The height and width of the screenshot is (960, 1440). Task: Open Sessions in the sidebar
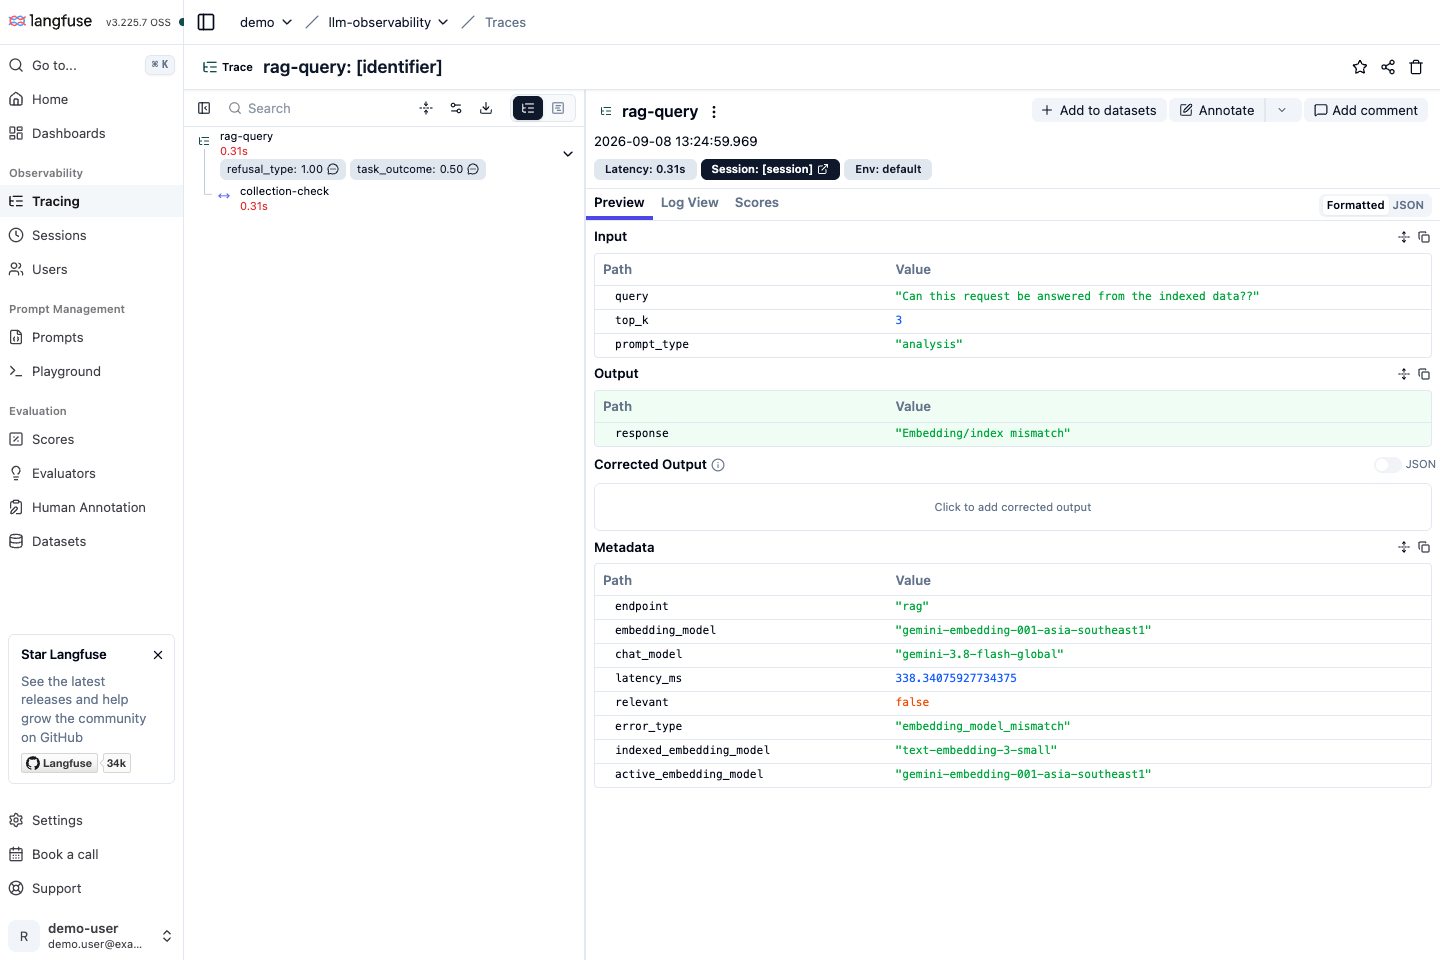pos(91,235)
